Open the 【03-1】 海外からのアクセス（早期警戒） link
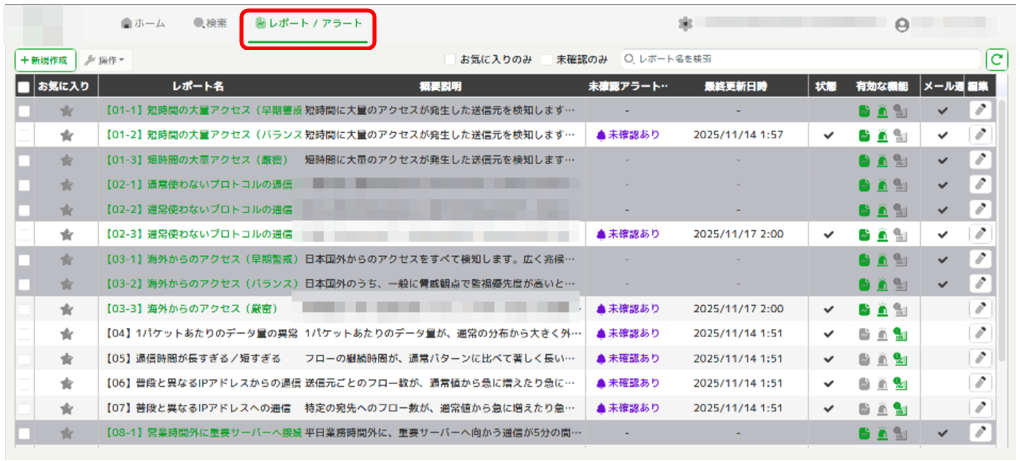 point(202,260)
